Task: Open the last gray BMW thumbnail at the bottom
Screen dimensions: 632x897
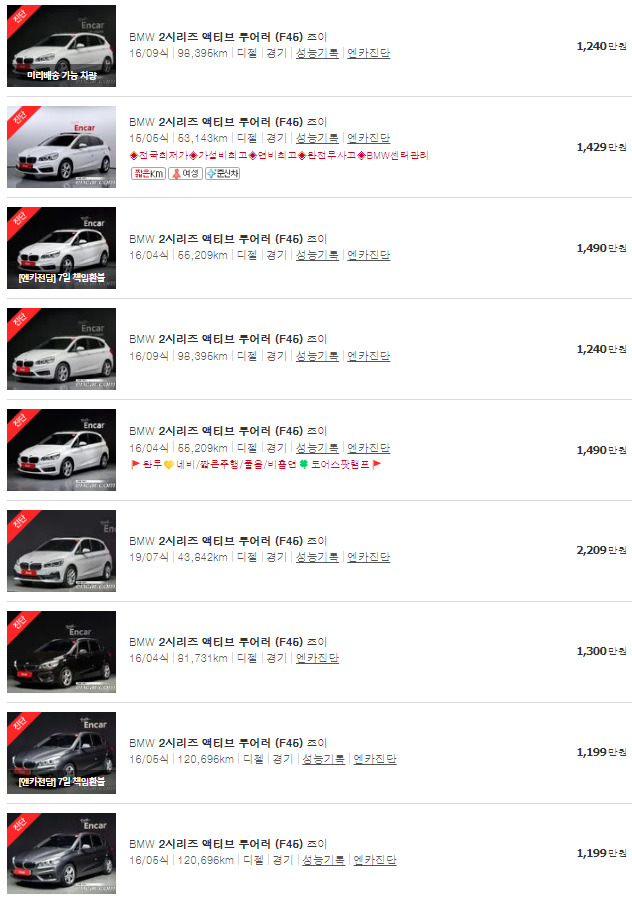Action: (61, 854)
